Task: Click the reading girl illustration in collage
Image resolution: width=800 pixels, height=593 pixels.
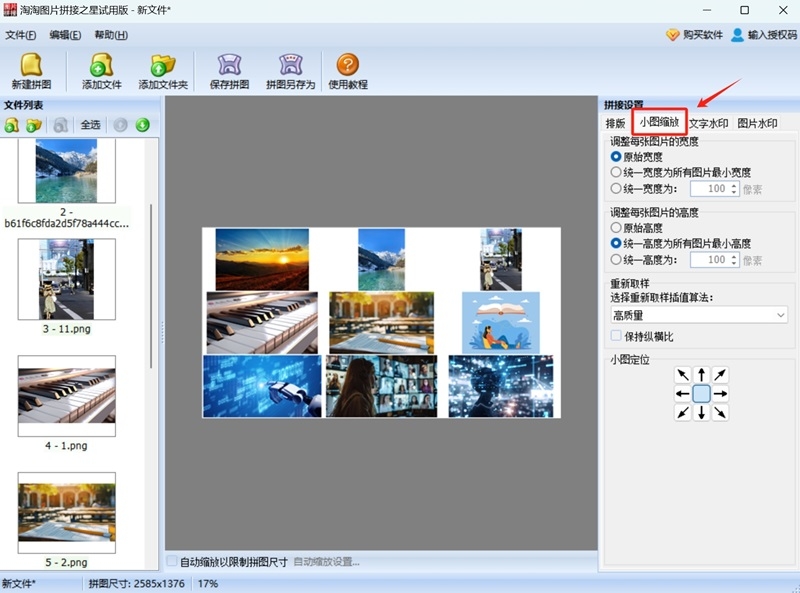Action: tap(501, 323)
